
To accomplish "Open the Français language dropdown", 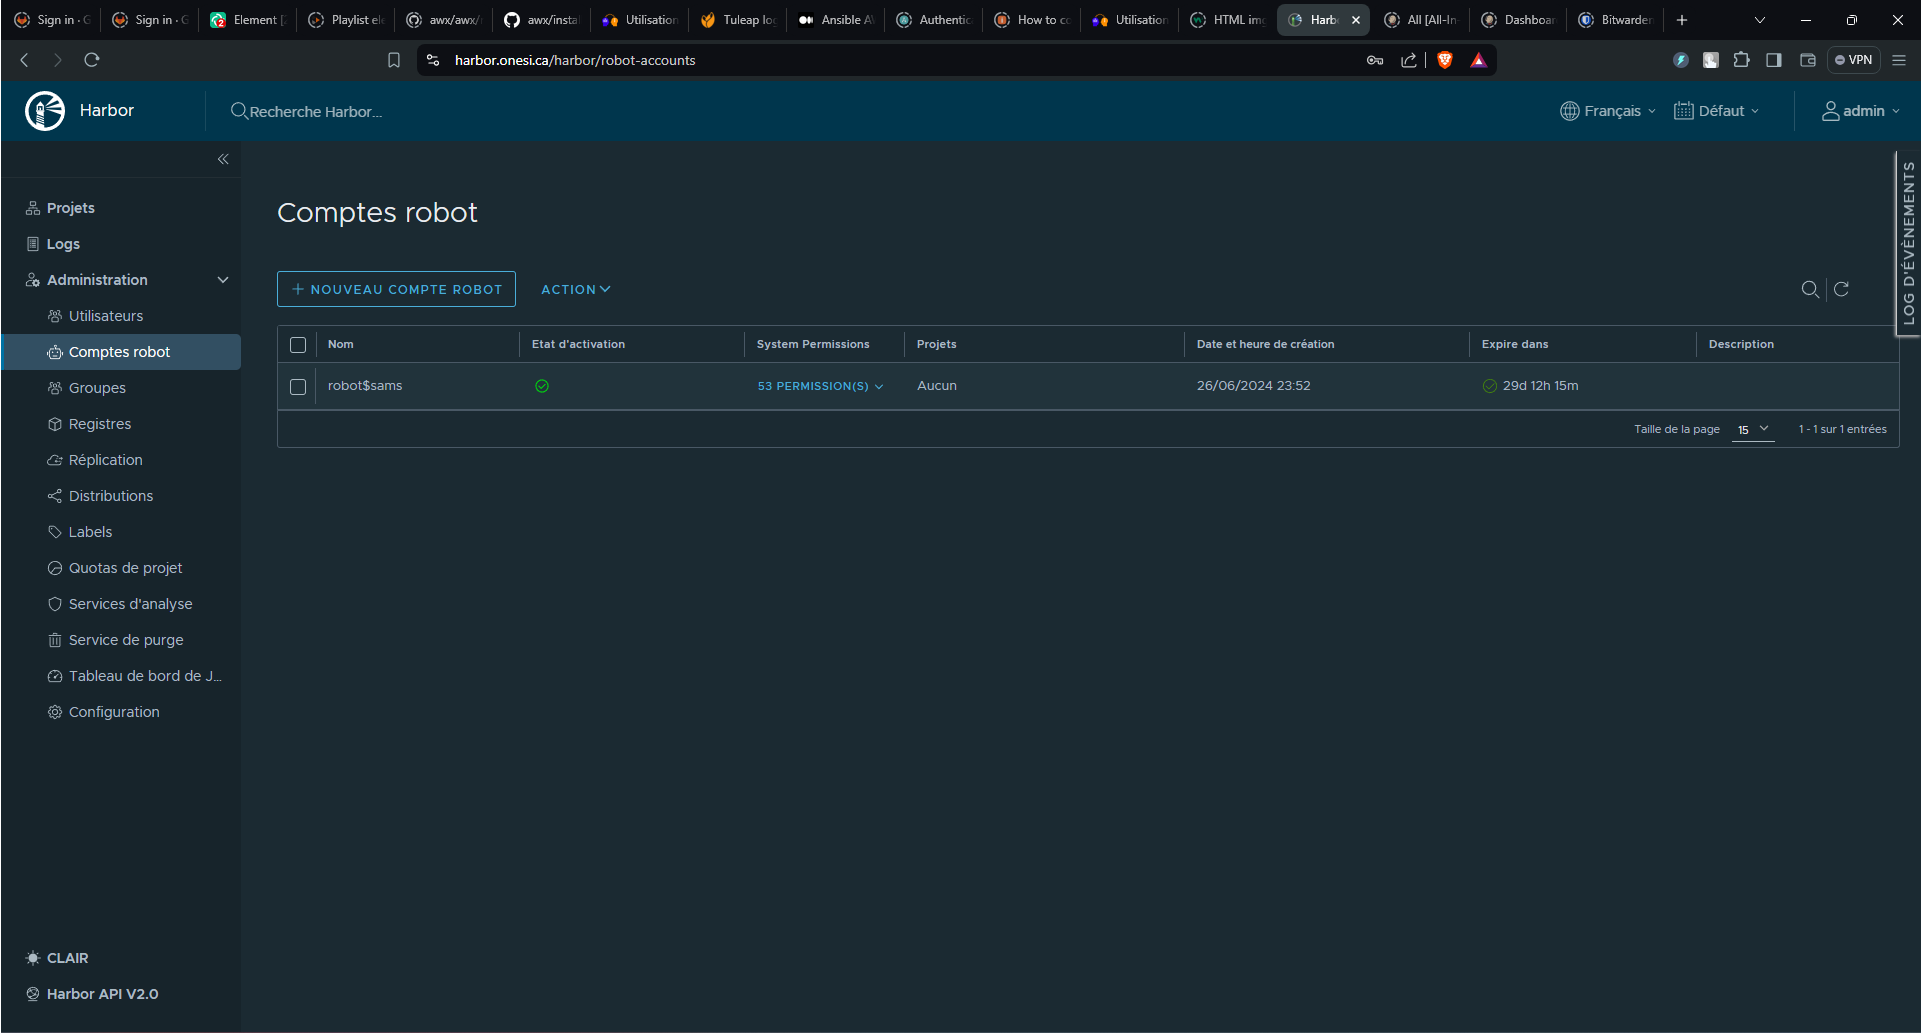I will click(x=1608, y=111).
